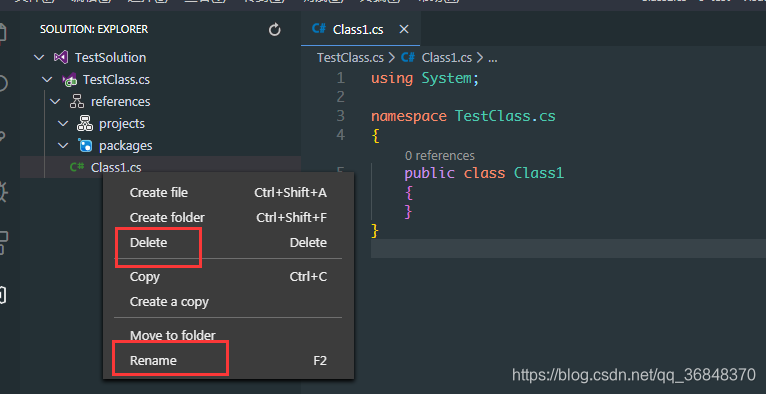The width and height of the screenshot is (766, 394).
Task: Choose Create folder from context menu
Action: tap(228, 218)
